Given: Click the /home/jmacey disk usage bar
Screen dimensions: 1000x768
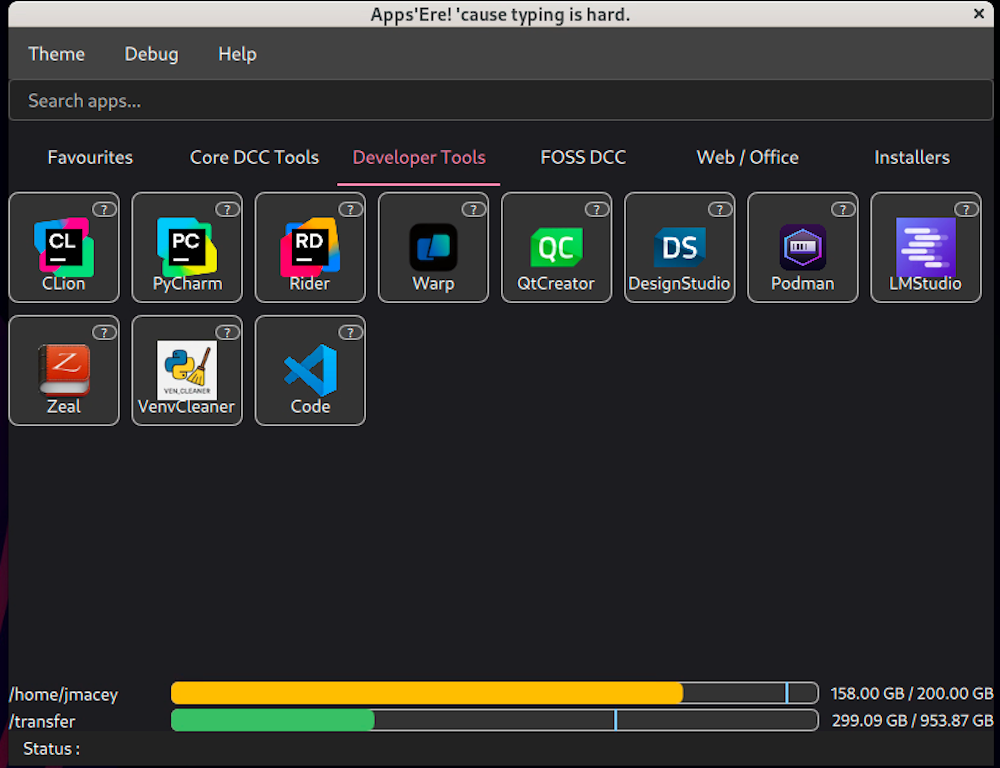Looking at the screenshot, I should click(x=494, y=693).
